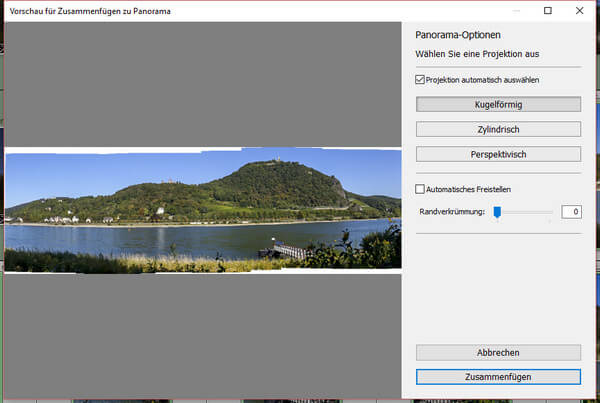Click the 'Vorschau für Zusammenfügen zu Panorama' title
Viewport: 600px width, 403px height.
pyautogui.click(x=90, y=11)
